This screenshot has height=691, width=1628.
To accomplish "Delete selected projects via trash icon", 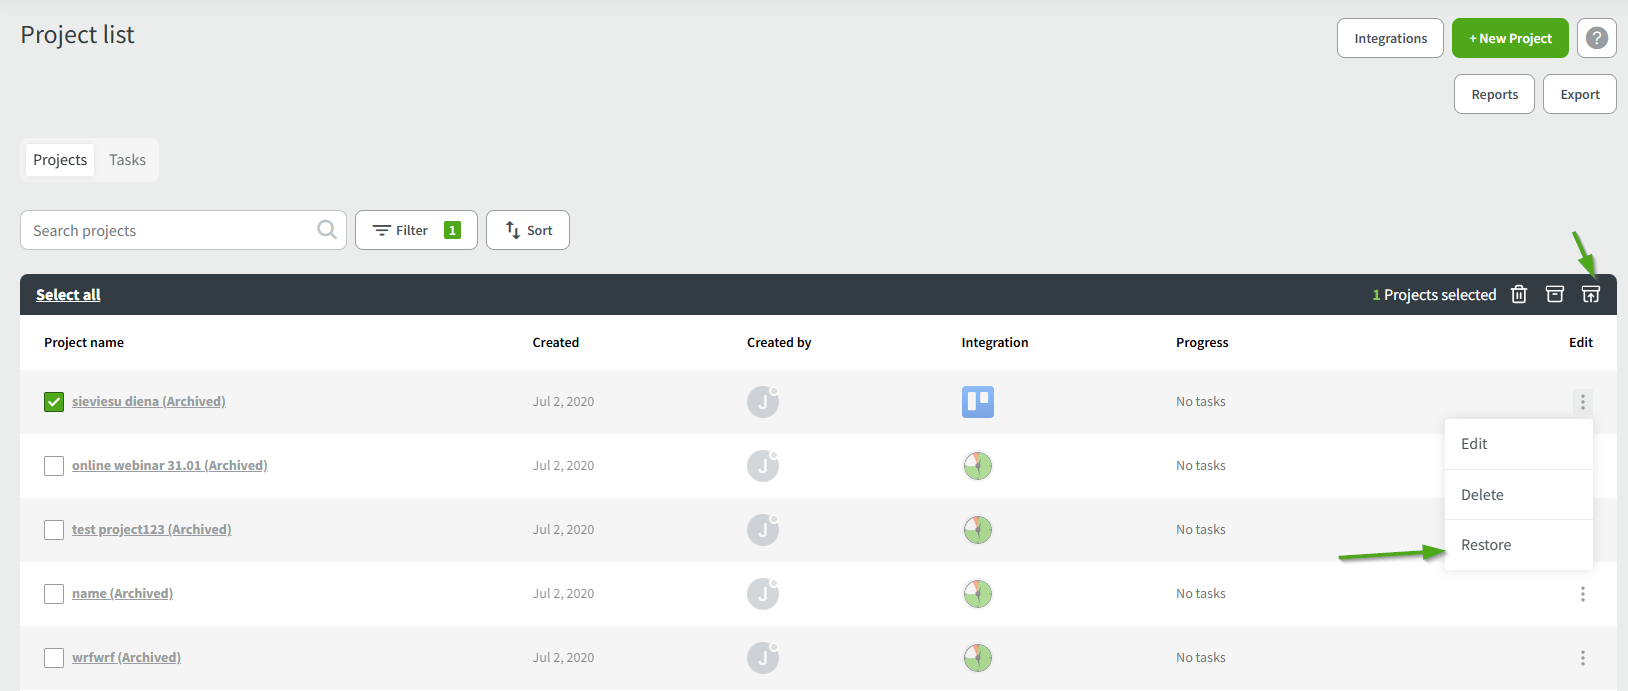I will (1518, 294).
